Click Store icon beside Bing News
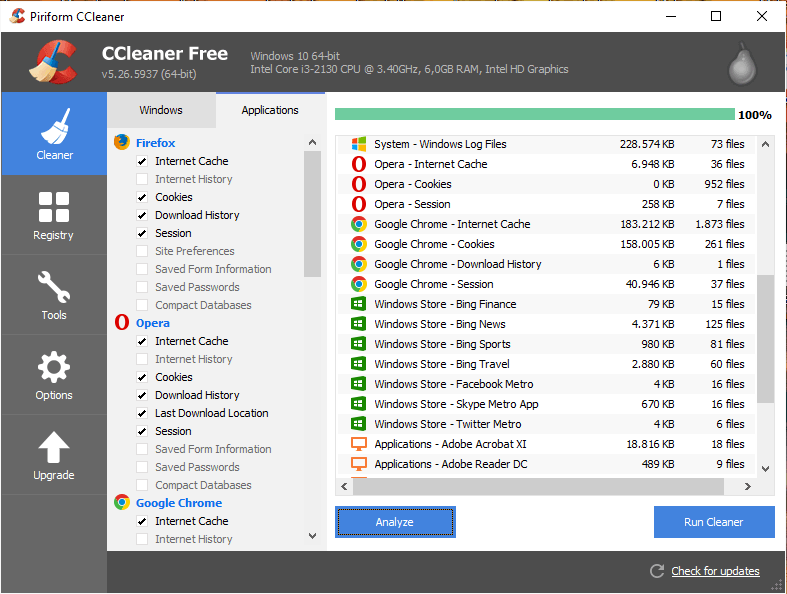 pyautogui.click(x=358, y=324)
